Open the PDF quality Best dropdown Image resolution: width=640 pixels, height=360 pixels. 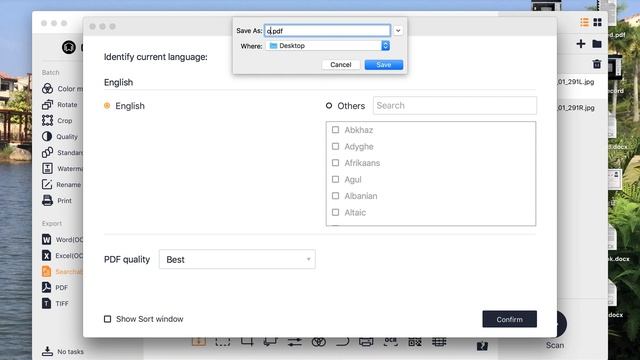click(237, 259)
